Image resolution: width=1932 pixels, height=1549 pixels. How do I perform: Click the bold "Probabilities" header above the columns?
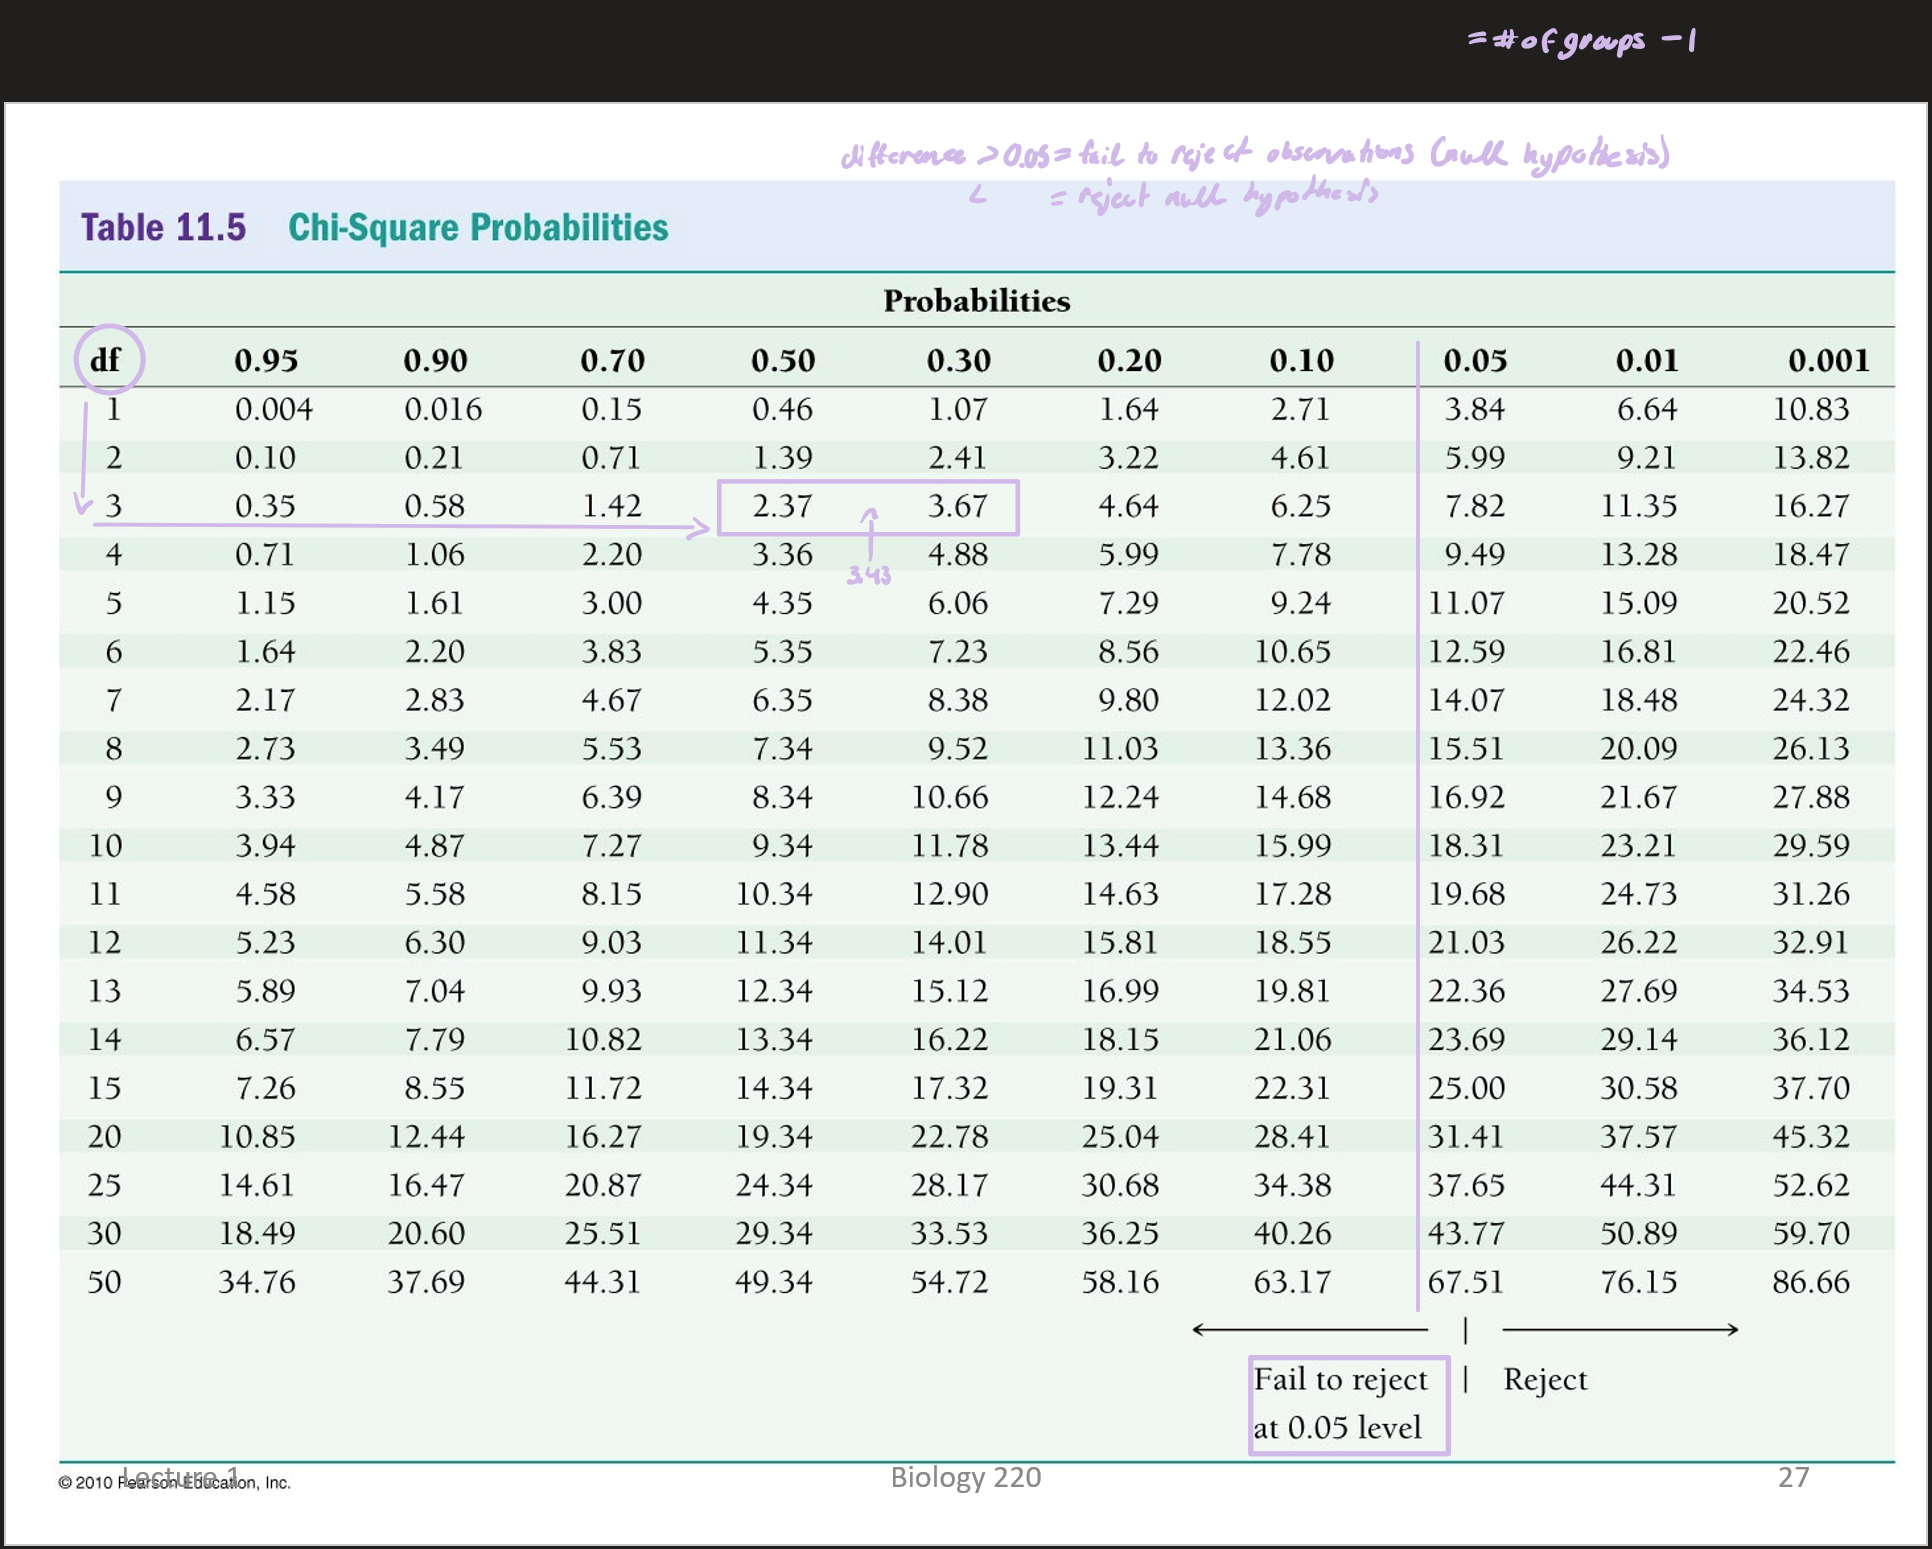[x=976, y=301]
